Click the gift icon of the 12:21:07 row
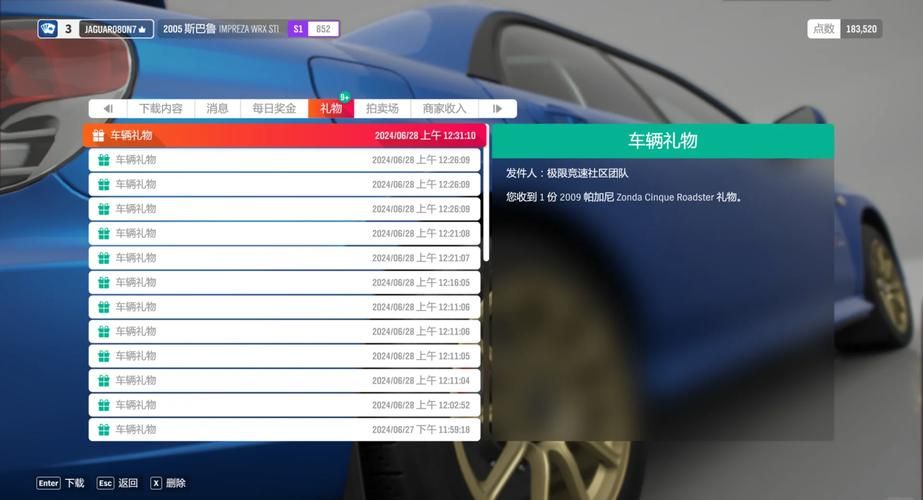The height and width of the screenshot is (500, 923). (x=104, y=258)
